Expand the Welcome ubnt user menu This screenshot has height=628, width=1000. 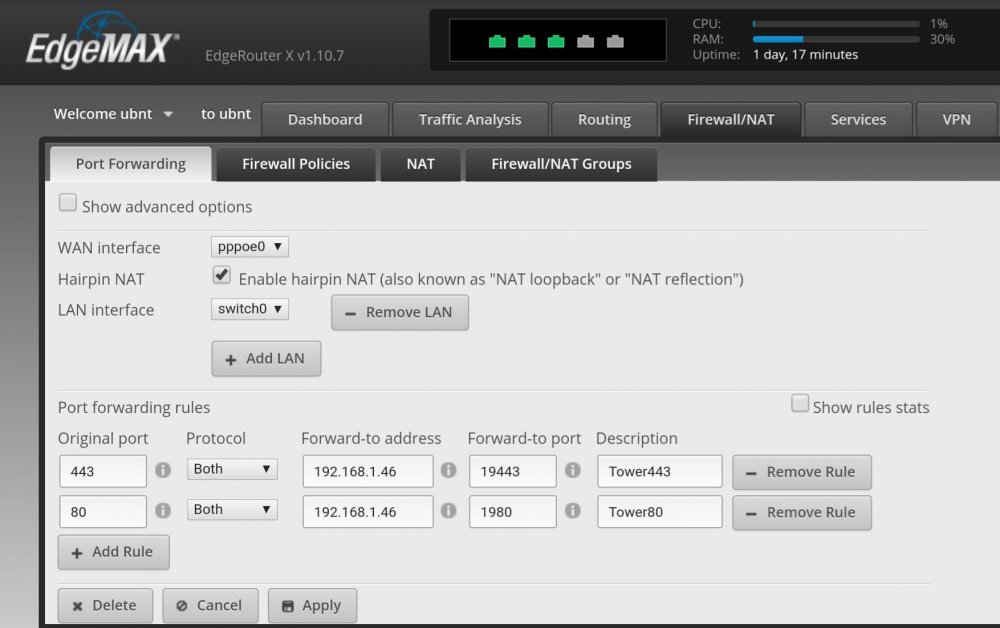pyautogui.click(x=113, y=114)
